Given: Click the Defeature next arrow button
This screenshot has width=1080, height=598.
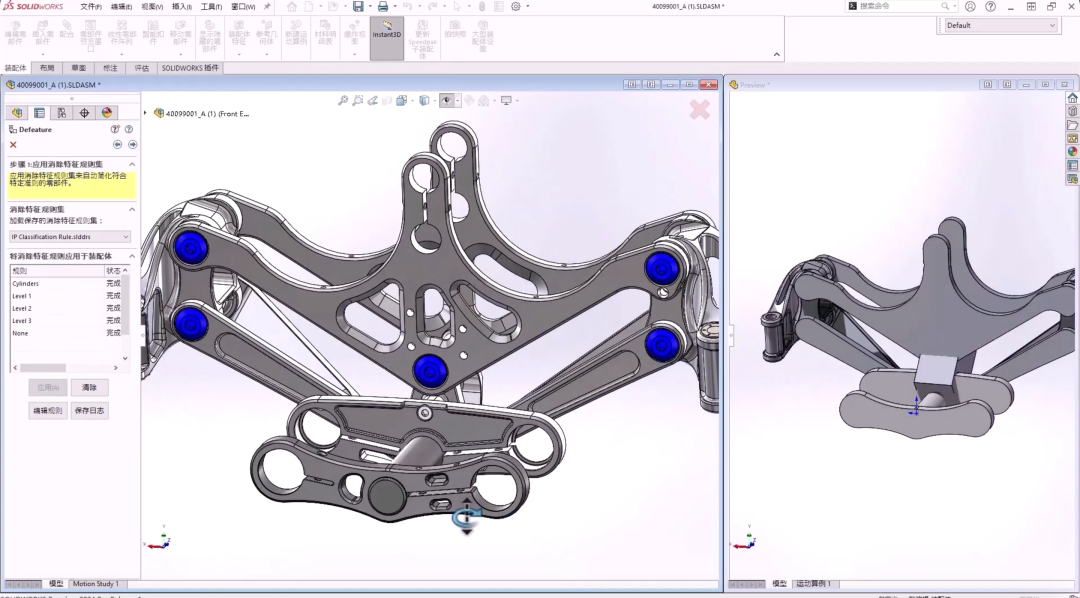Looking at the screenshot, I should [x=132, y=145].
